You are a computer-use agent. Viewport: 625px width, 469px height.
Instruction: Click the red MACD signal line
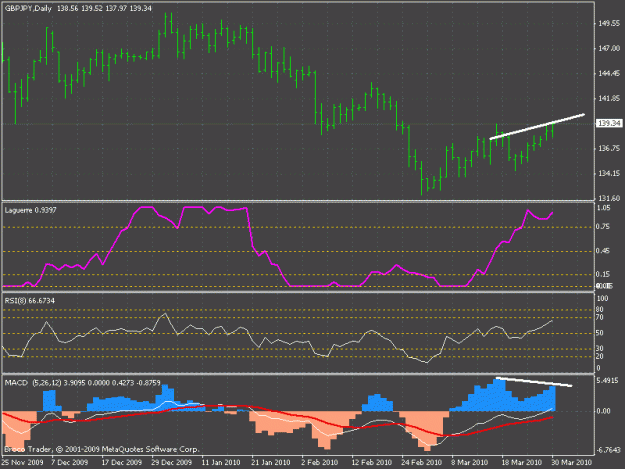coord(279,413)
